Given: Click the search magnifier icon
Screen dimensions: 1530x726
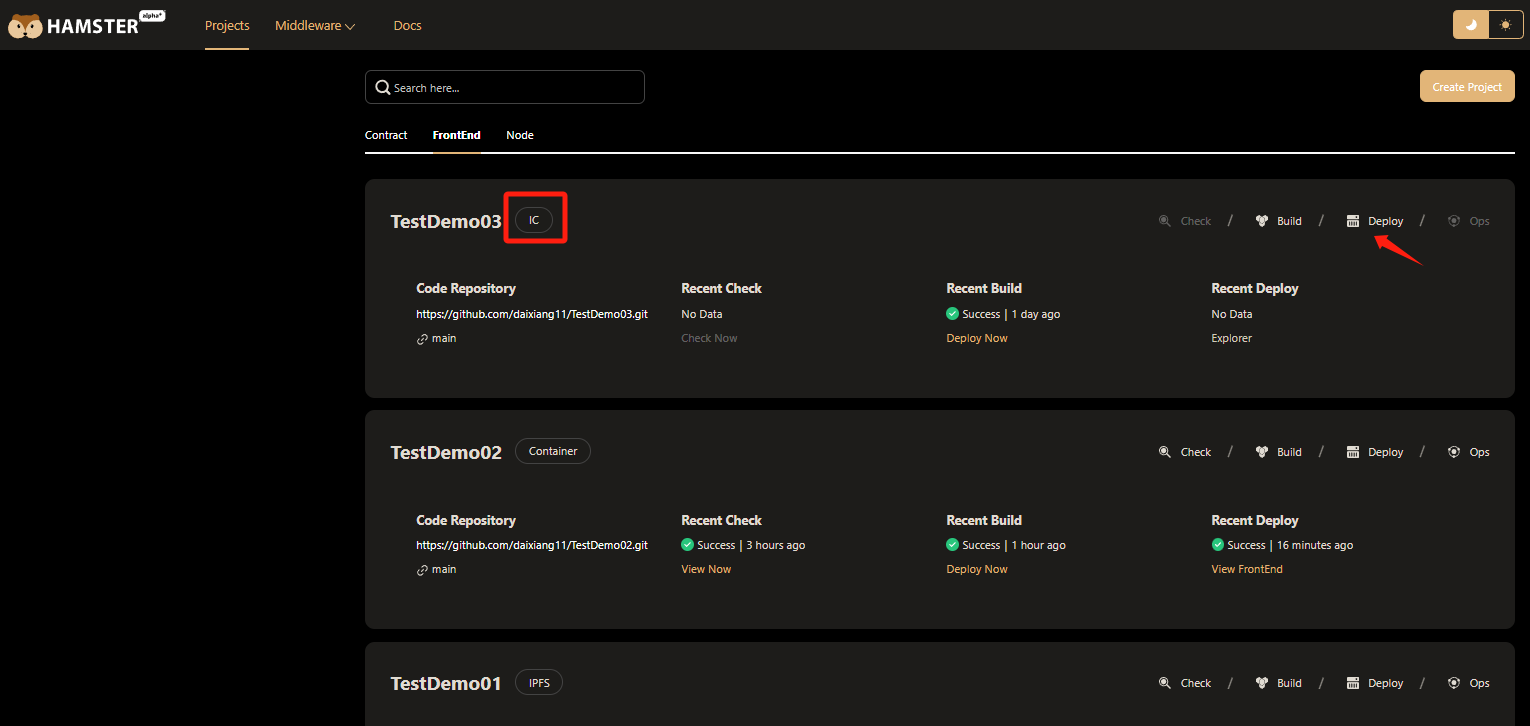Looking at the screenshot, I should (x=382, y=88).
